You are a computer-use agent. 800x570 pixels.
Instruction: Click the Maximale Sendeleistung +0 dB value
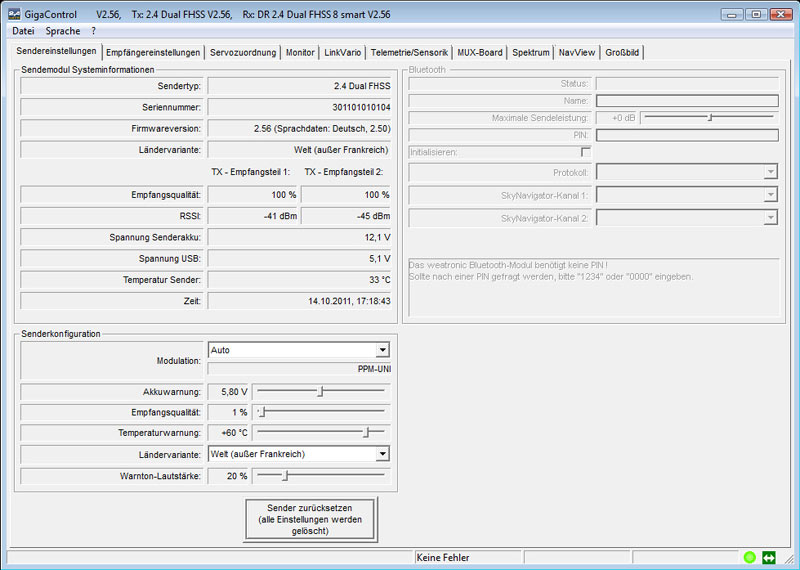(623, 118)
